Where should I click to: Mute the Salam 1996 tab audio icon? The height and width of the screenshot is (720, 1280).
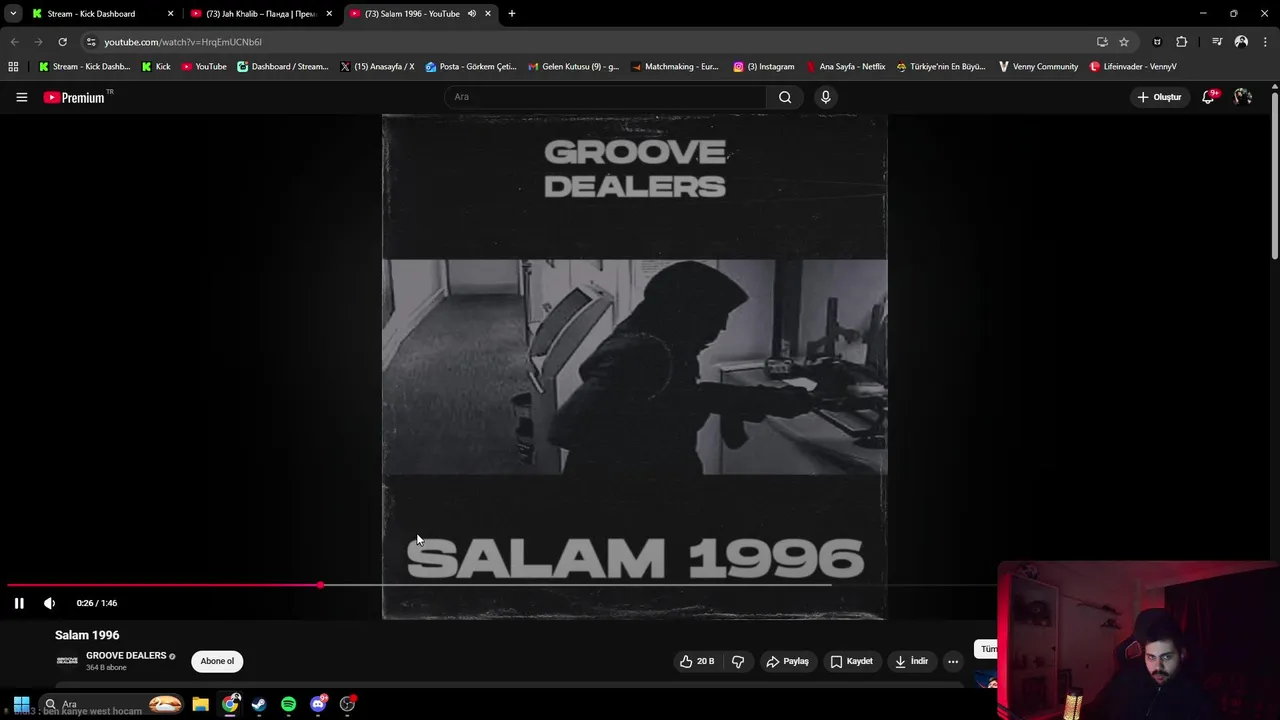click(x=471, y=14)
